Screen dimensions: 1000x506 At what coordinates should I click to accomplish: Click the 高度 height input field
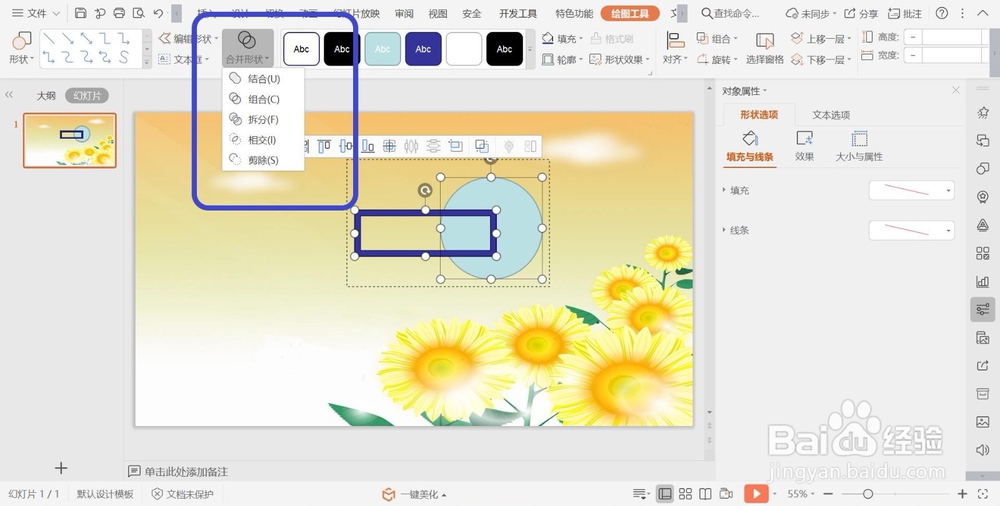coord(954,37)
